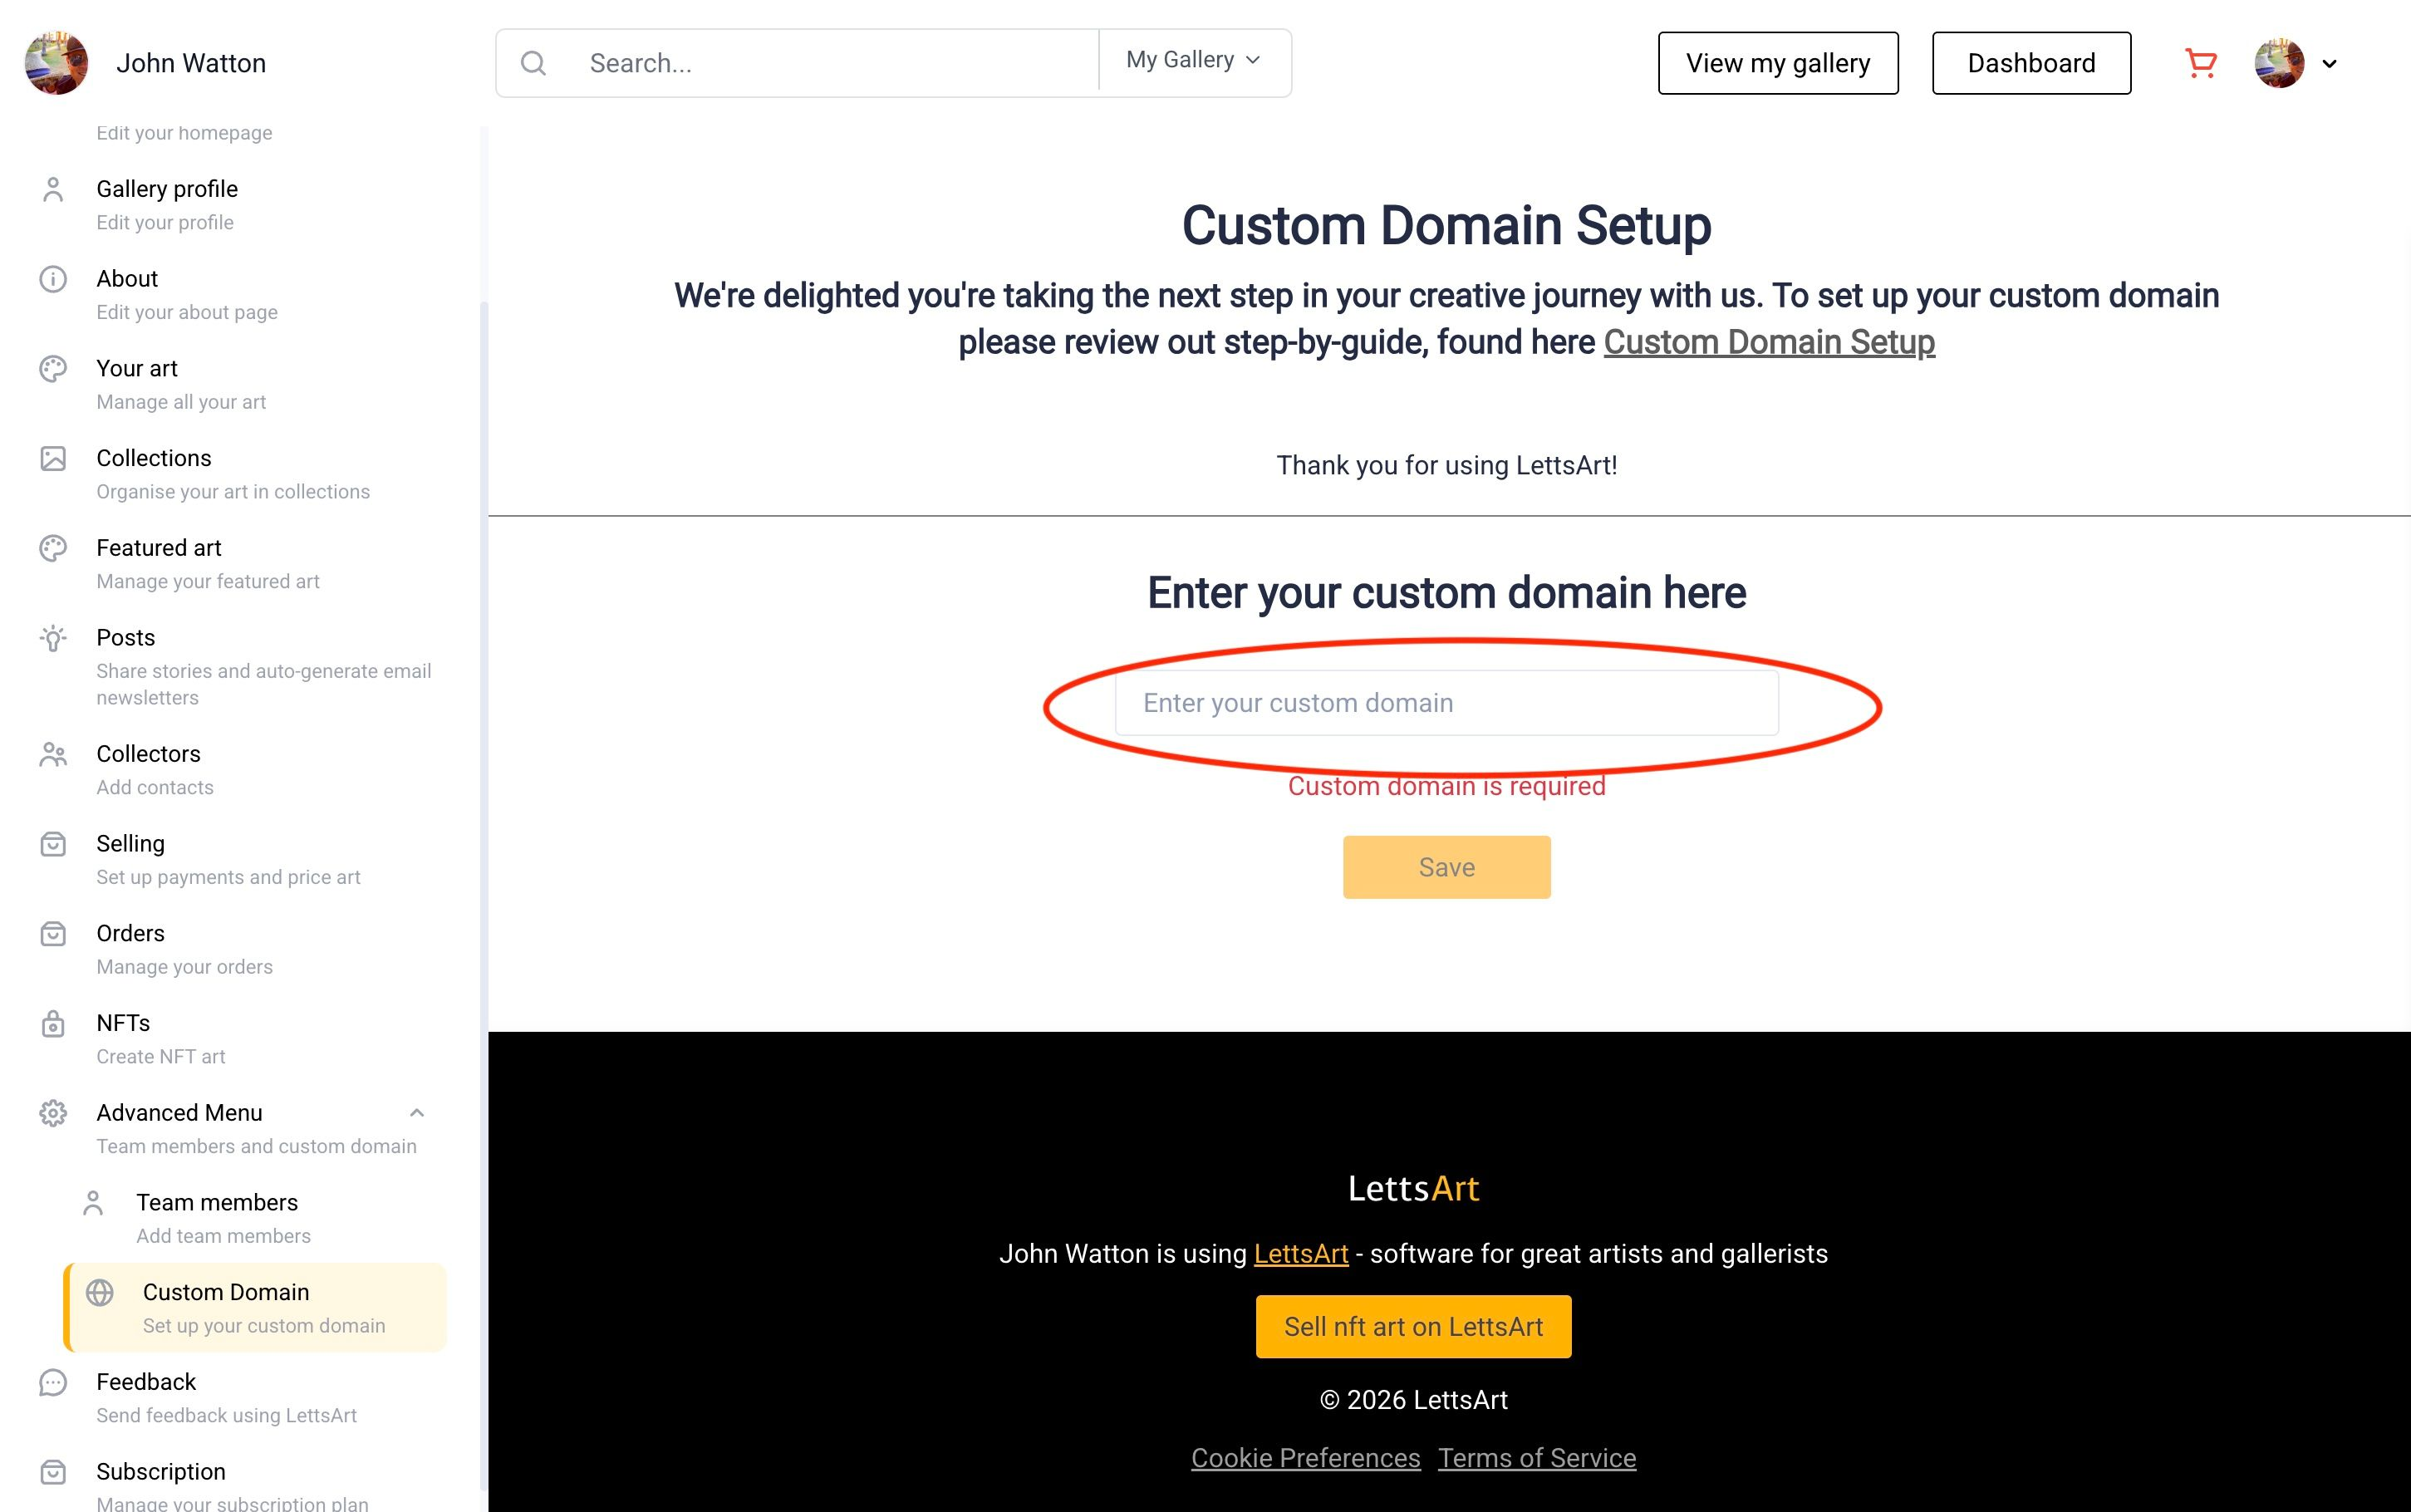Click the About info icon in sidebar
This screenshot has height=1512, width=2411.
coord(53,278)
